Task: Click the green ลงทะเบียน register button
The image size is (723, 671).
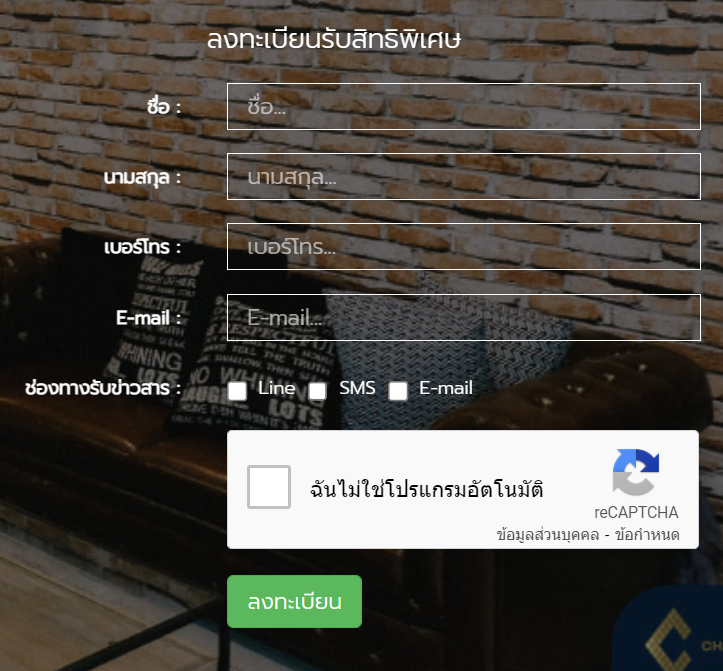Action: pyautogui.click(x=294, y=601)
